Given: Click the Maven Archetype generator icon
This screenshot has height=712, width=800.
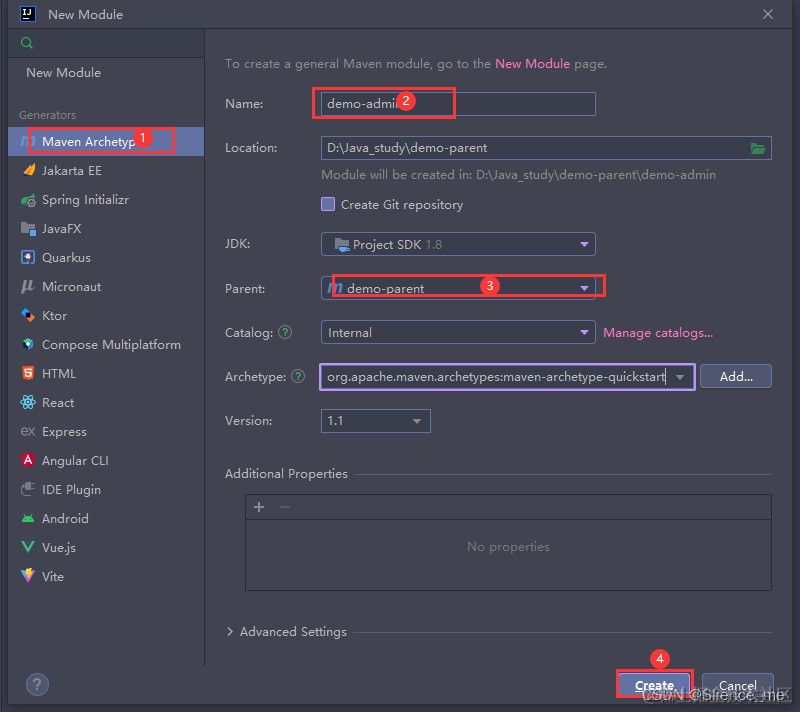Looking at the screenshot, I should (x=26, y=141).
